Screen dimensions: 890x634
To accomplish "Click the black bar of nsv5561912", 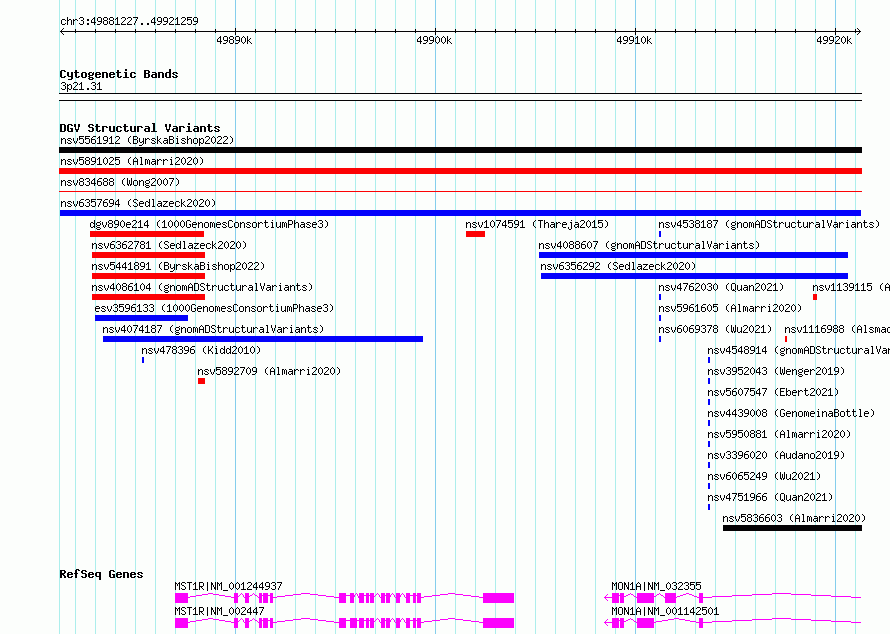I will pyautogui.click(x=460, y=150).
